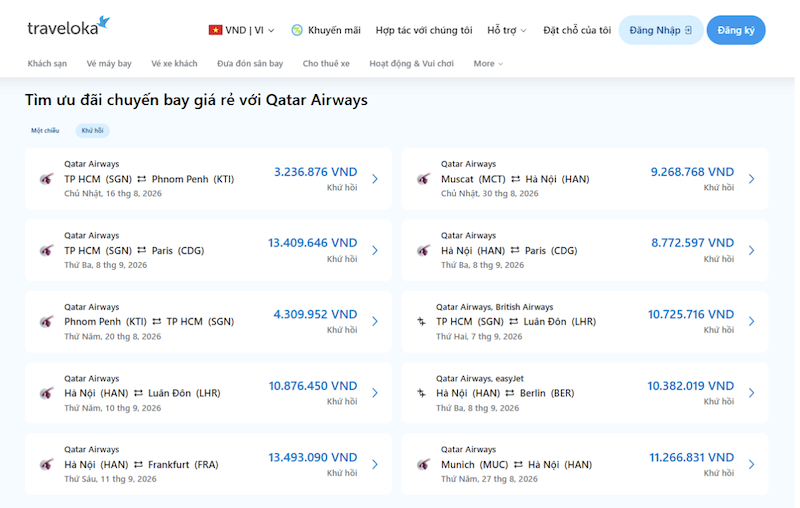Click Qatar Airways logo on TP HCM–Phnom Penh card
The image size is (800, 508).
point(46,179)
